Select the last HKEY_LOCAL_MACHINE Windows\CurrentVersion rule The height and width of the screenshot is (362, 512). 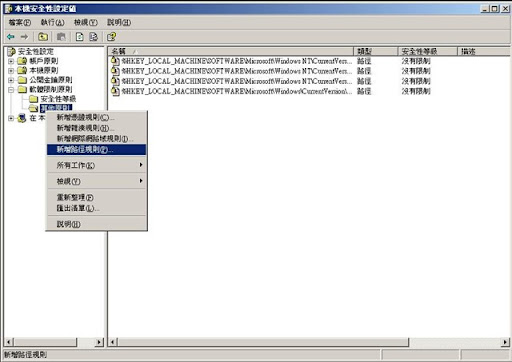[x=232, y=91]
